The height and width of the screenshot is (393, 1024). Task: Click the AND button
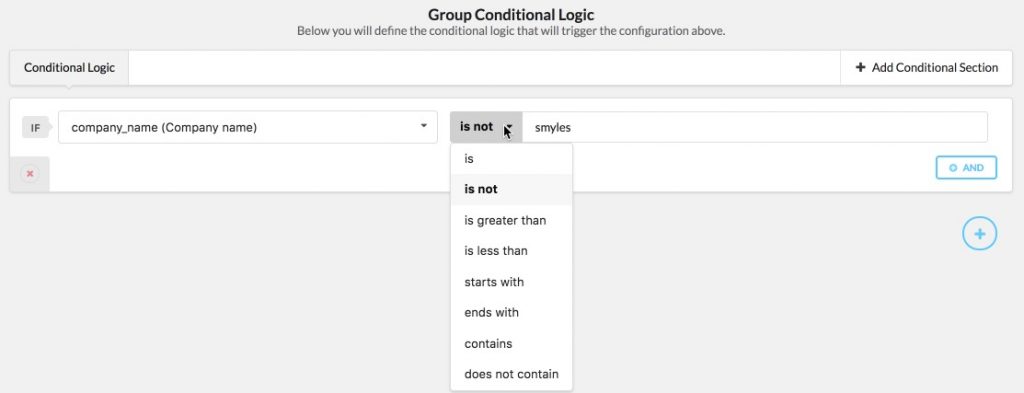pyautogui.click(x=966, y=168)
